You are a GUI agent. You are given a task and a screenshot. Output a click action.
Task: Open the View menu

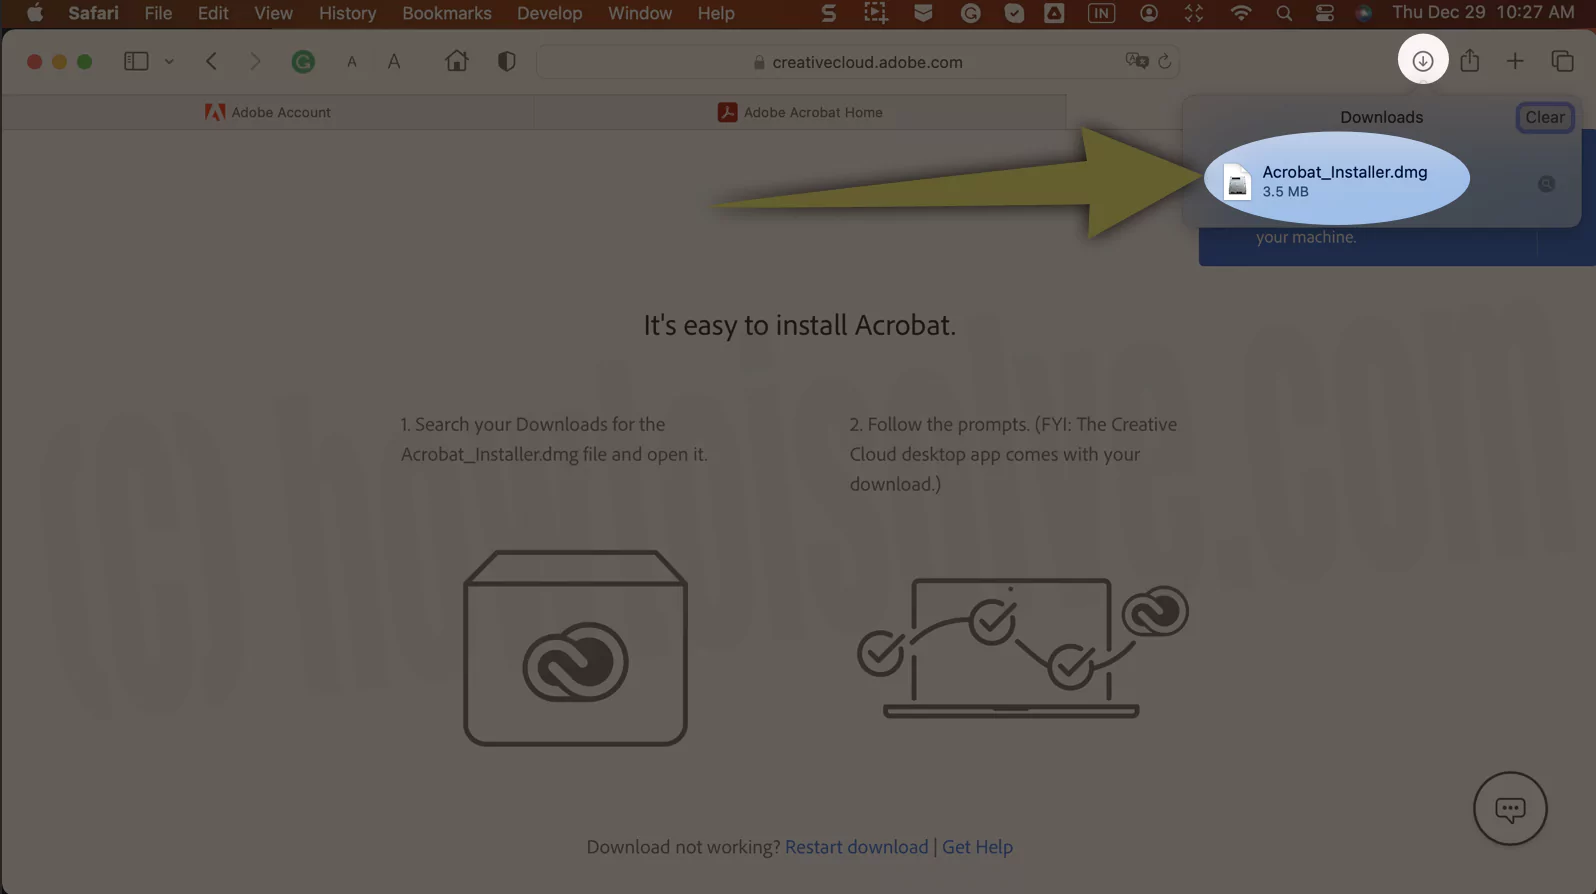pos(273,13)
